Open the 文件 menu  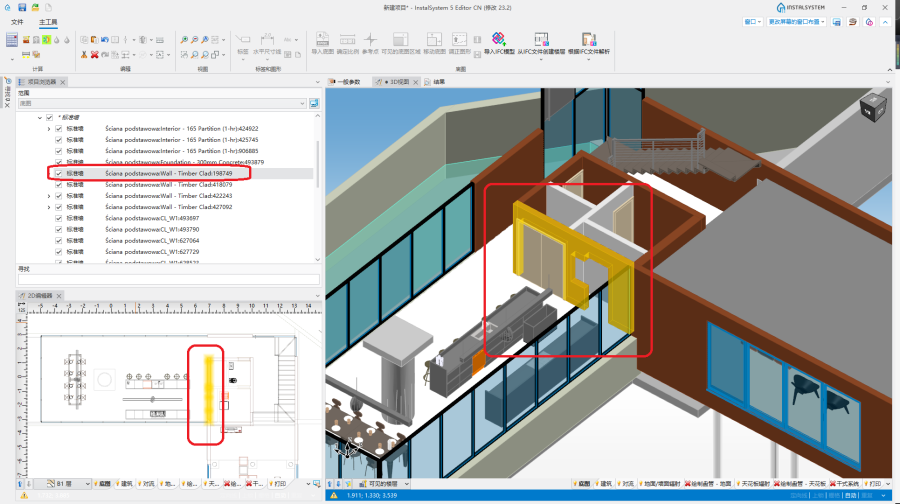(17, 22)
